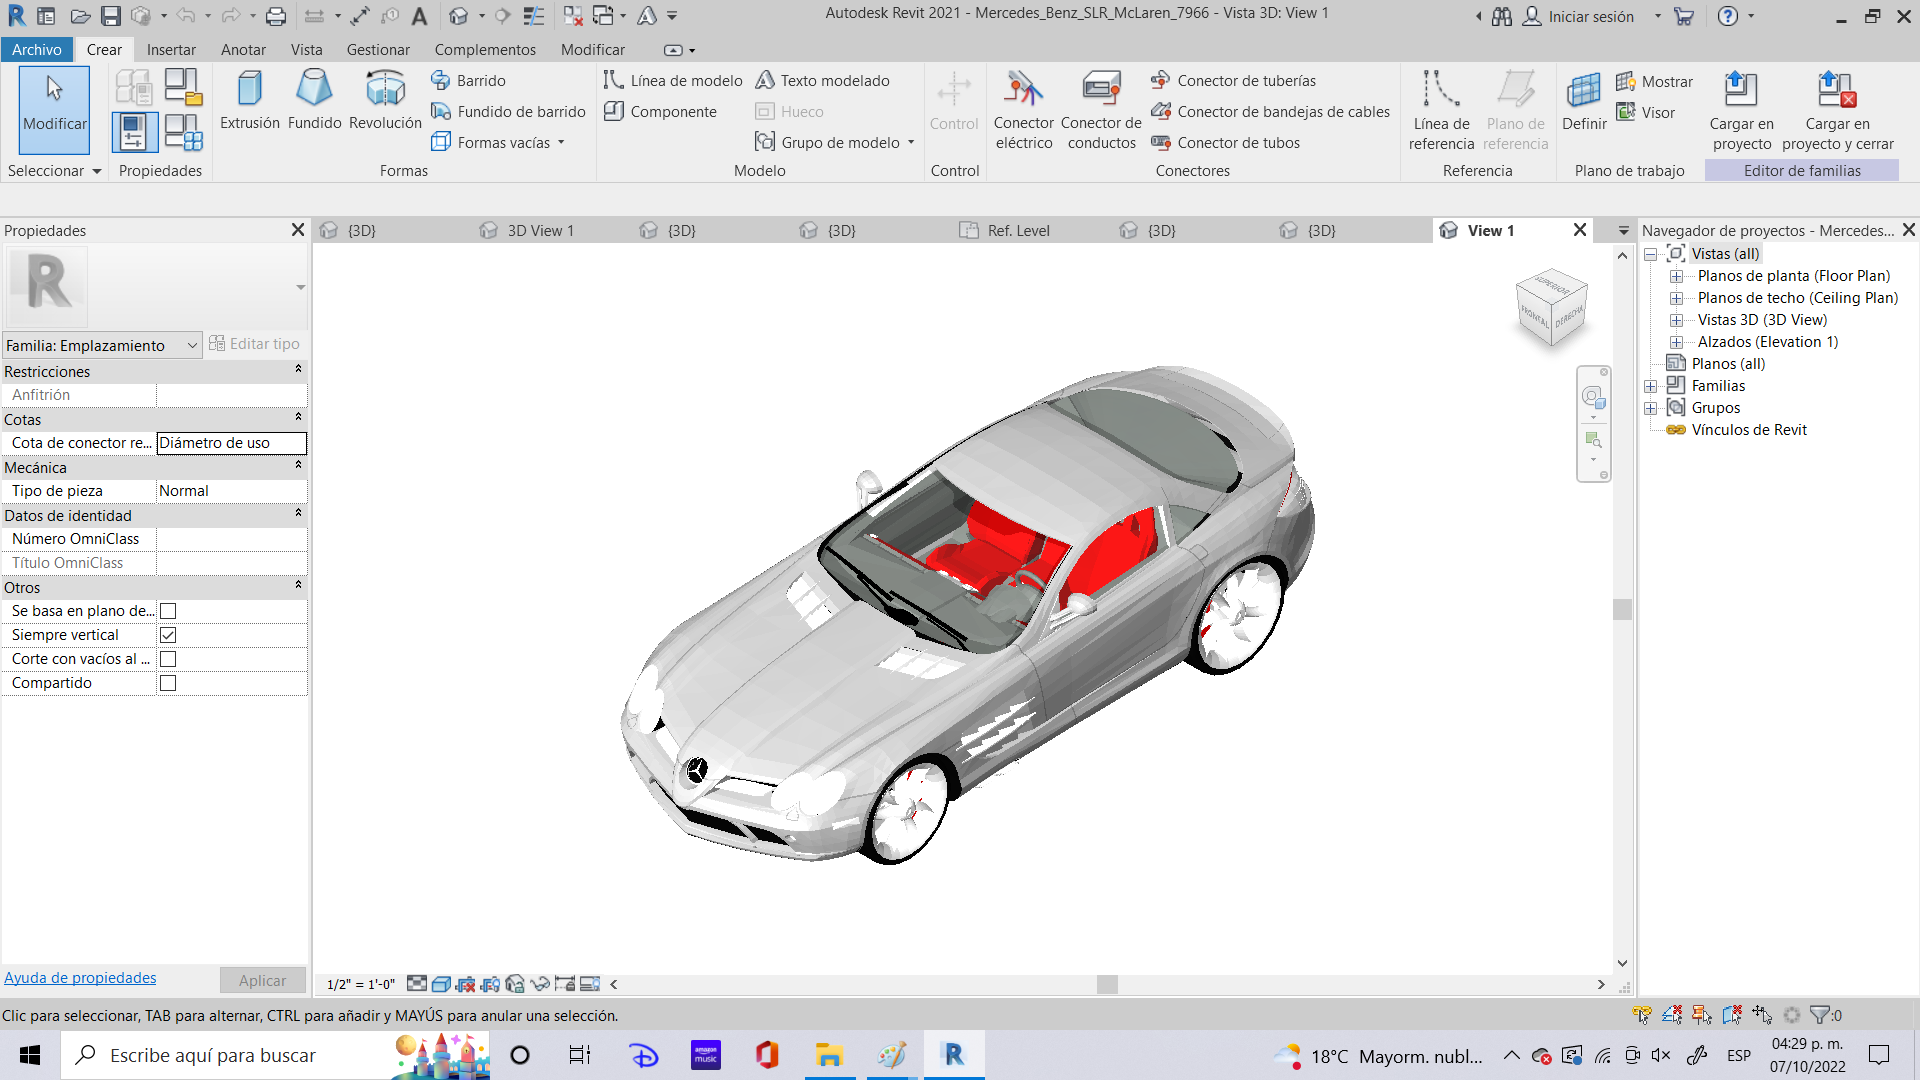Select the Revolución form tool
Viewport: 1920px width, 1080px height.
tap(385, 100)
